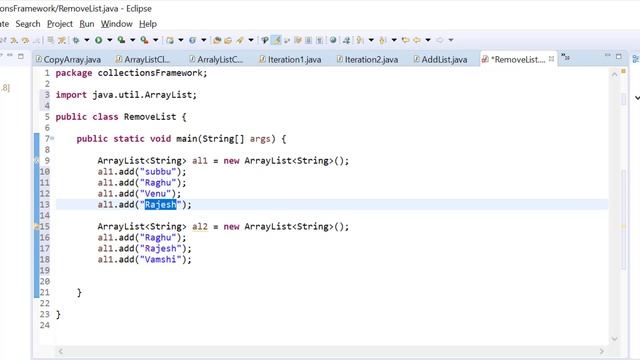Image resolution: width=640 pixels, height=360 pixels.
Task: Close the RemoveList.java tab
Action: click(551, 59)
